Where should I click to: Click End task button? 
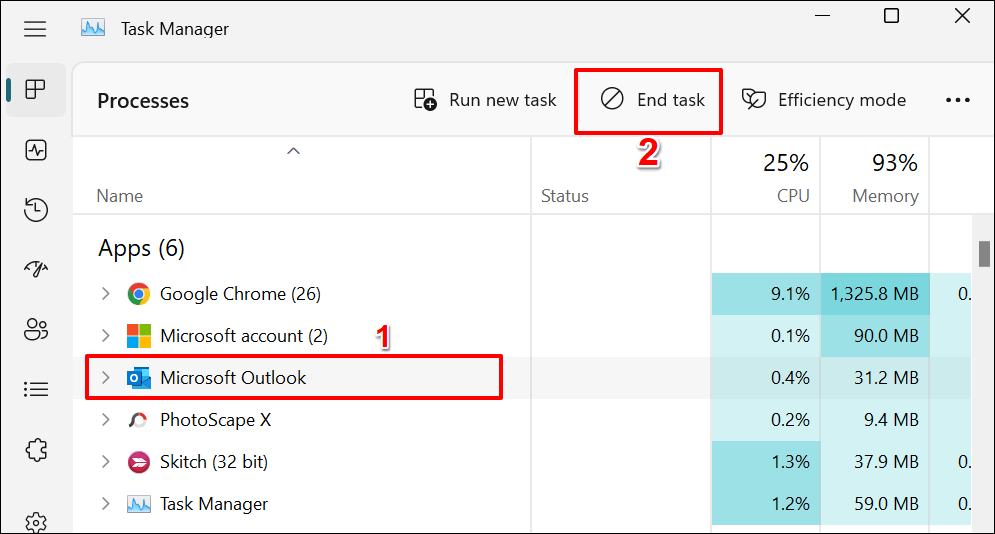(x=652, y=100)
